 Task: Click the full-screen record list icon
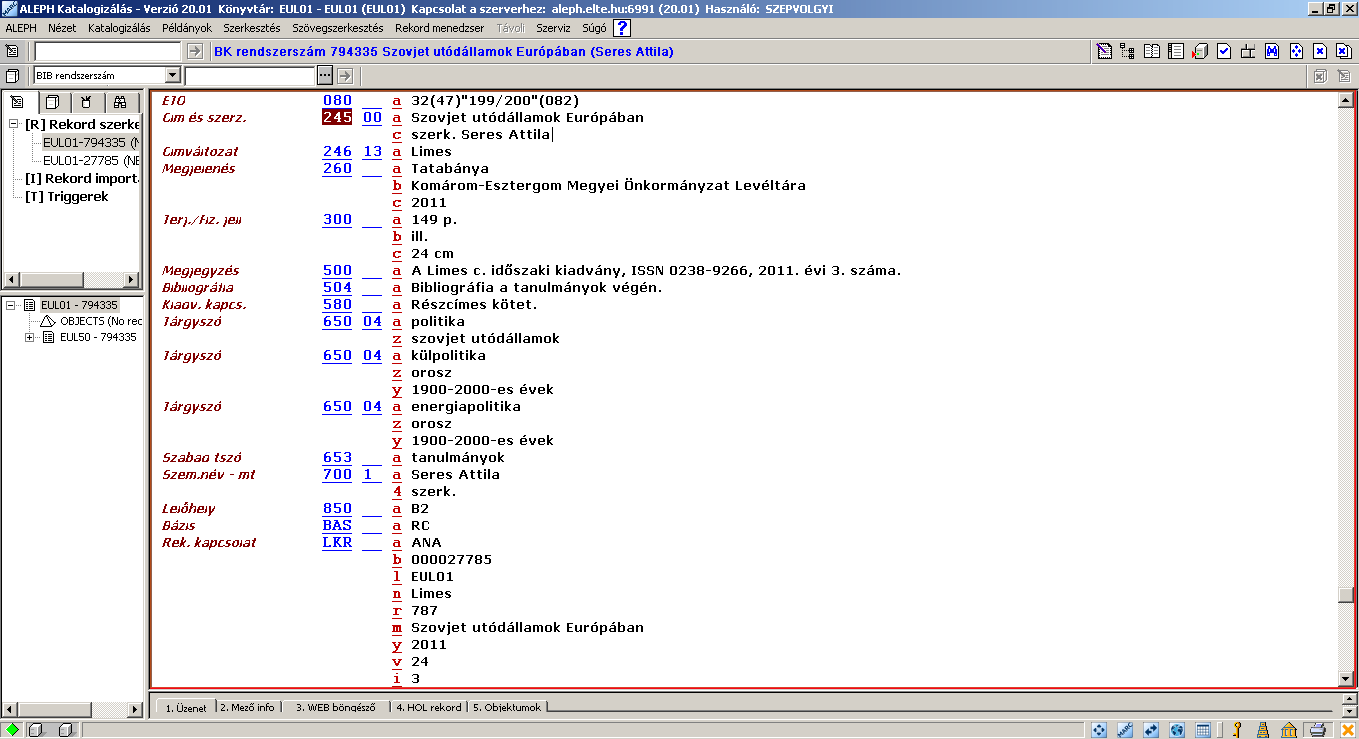(1176, 51)
